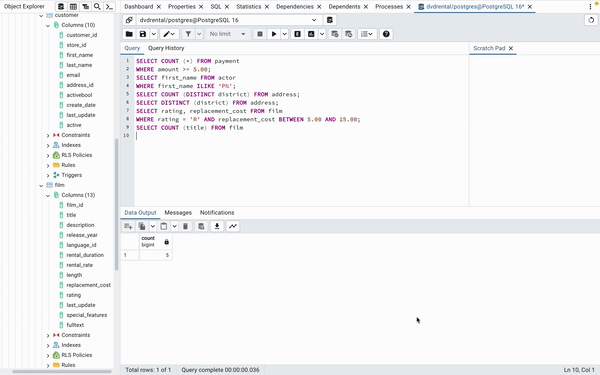Download results as CSV icon
600x375 pixels.
[217, 226]
